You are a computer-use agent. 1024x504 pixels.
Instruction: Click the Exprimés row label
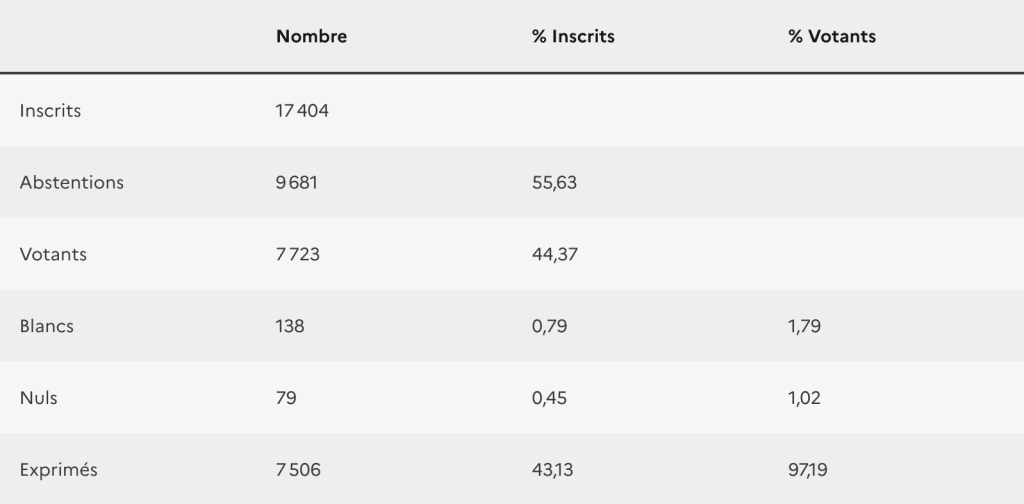pos(58,470)
